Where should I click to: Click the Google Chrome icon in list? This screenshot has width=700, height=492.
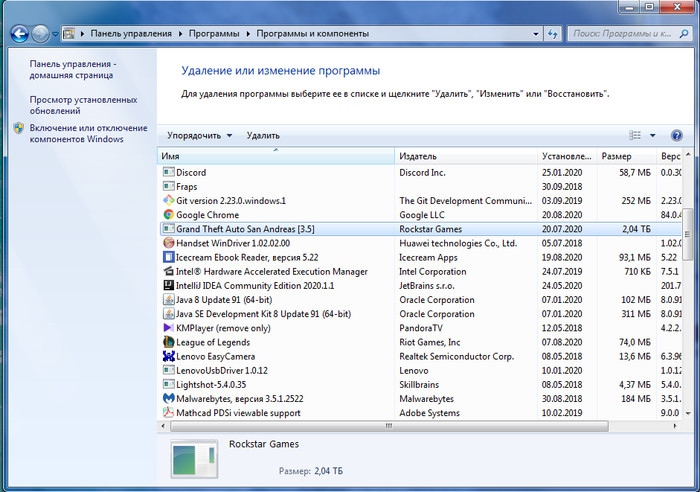(168, 215)
